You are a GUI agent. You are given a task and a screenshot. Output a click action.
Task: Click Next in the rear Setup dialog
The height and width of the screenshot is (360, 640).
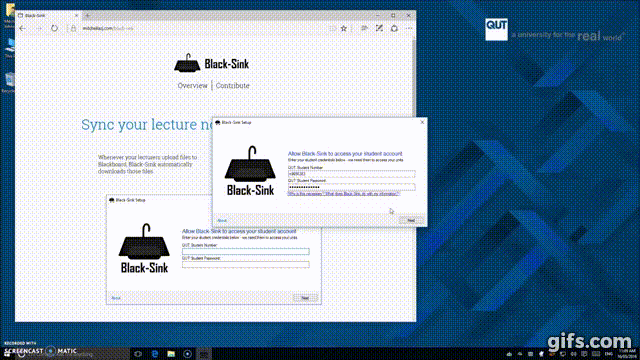305,298
